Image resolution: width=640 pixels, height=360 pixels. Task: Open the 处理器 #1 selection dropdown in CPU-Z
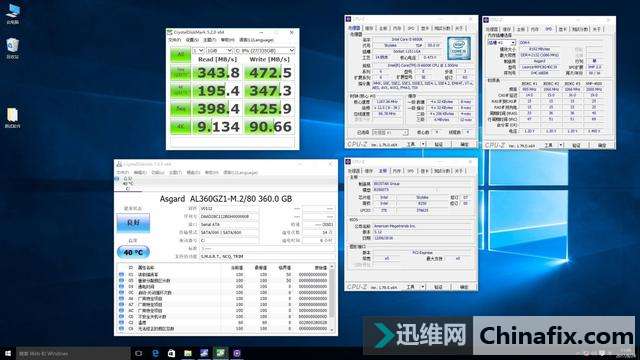coord(390,133)
